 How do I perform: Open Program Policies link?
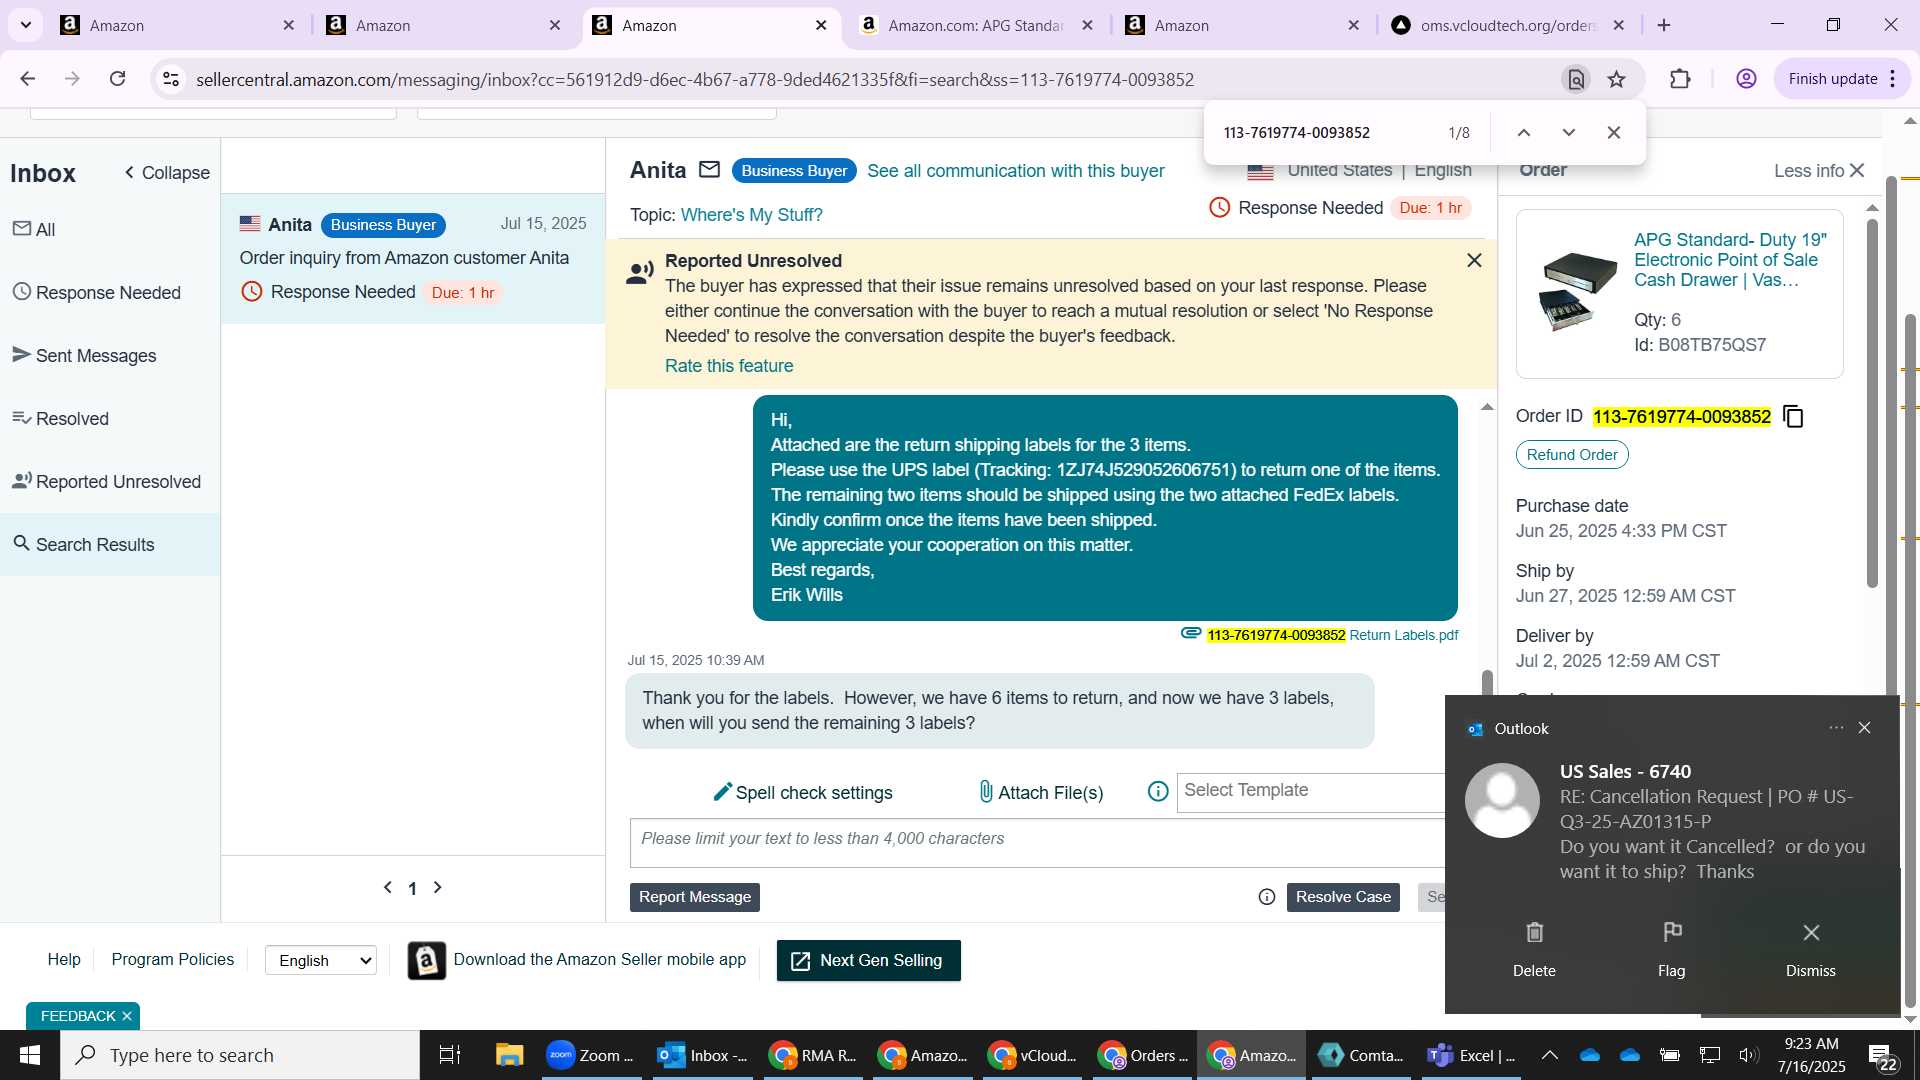pos(173,959)
